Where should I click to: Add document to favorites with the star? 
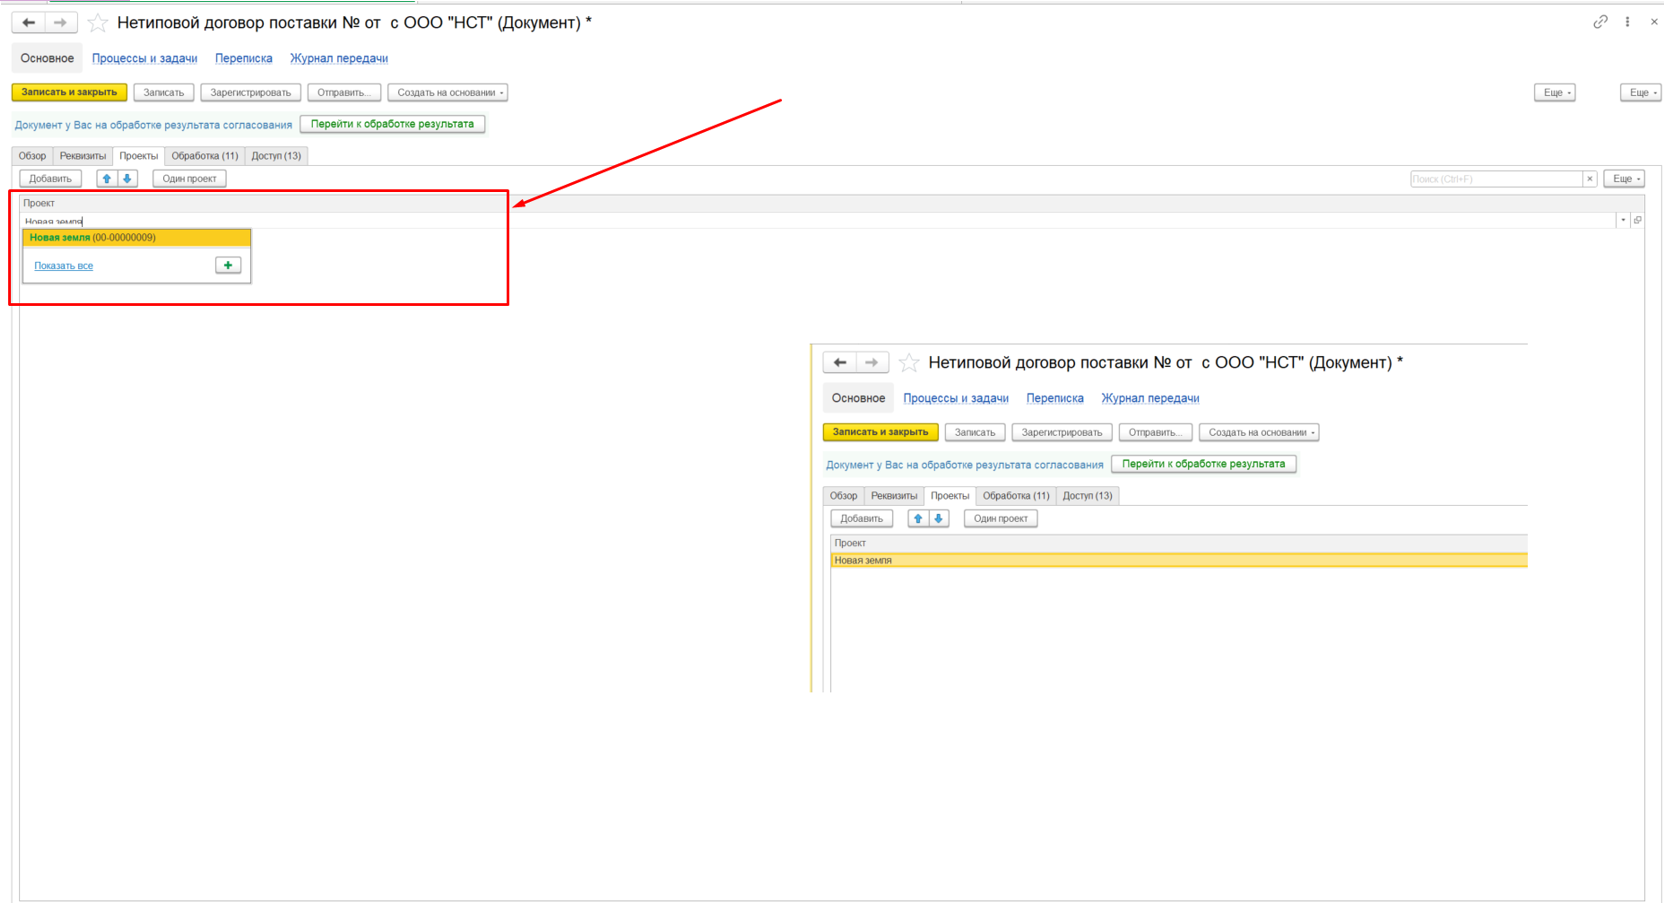click(x=98, y=22)
